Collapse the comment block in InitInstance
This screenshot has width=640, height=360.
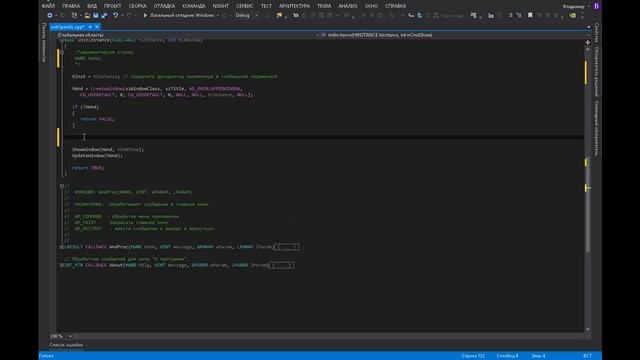point(62,52)
